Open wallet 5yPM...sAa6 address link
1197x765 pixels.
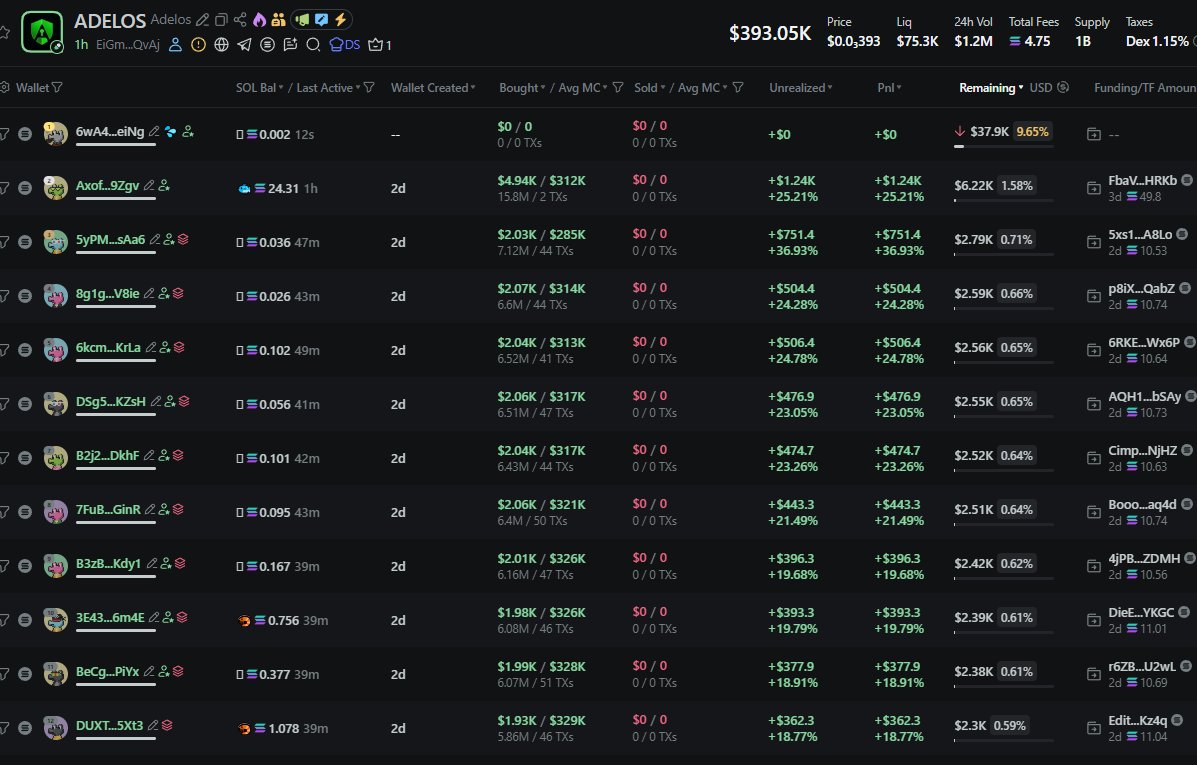coord(110,240)
